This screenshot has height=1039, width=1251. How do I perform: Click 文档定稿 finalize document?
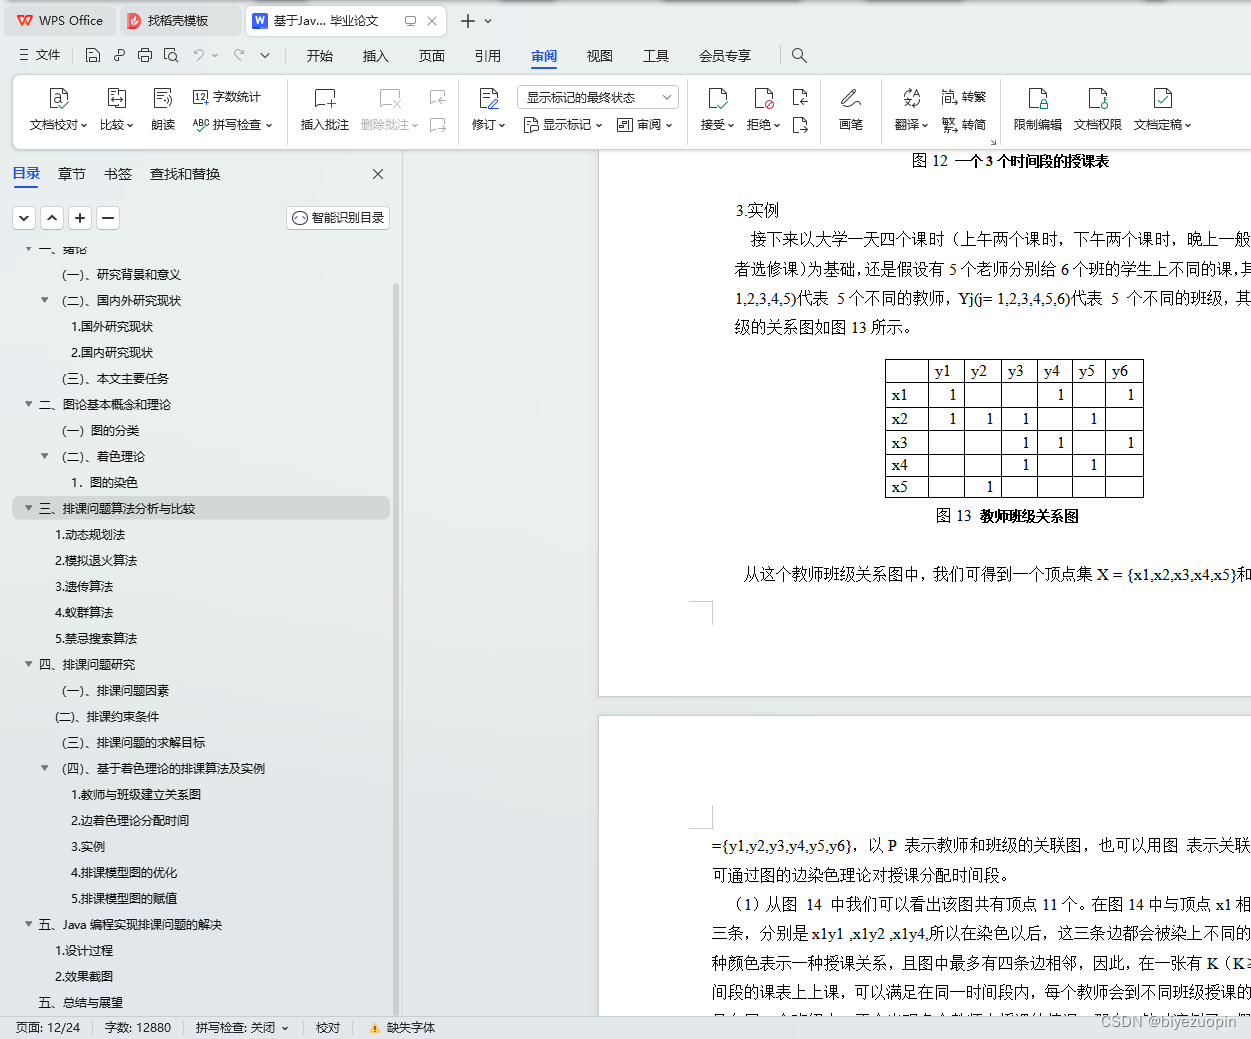click(1162, 110)
